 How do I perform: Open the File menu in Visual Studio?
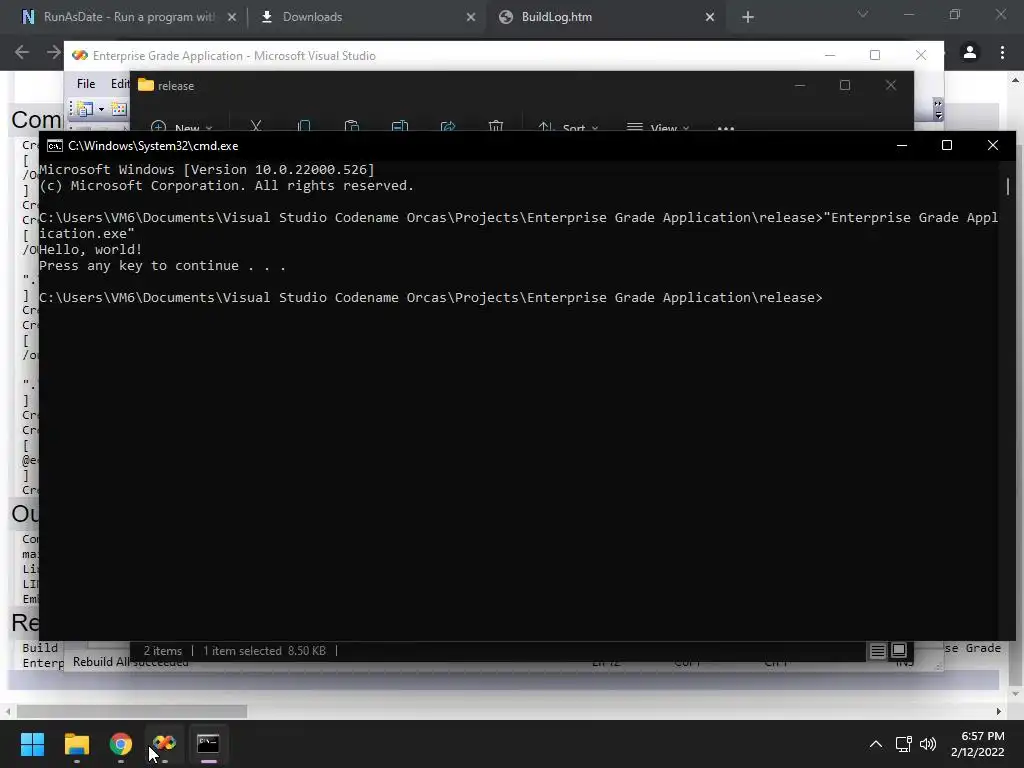86,84
